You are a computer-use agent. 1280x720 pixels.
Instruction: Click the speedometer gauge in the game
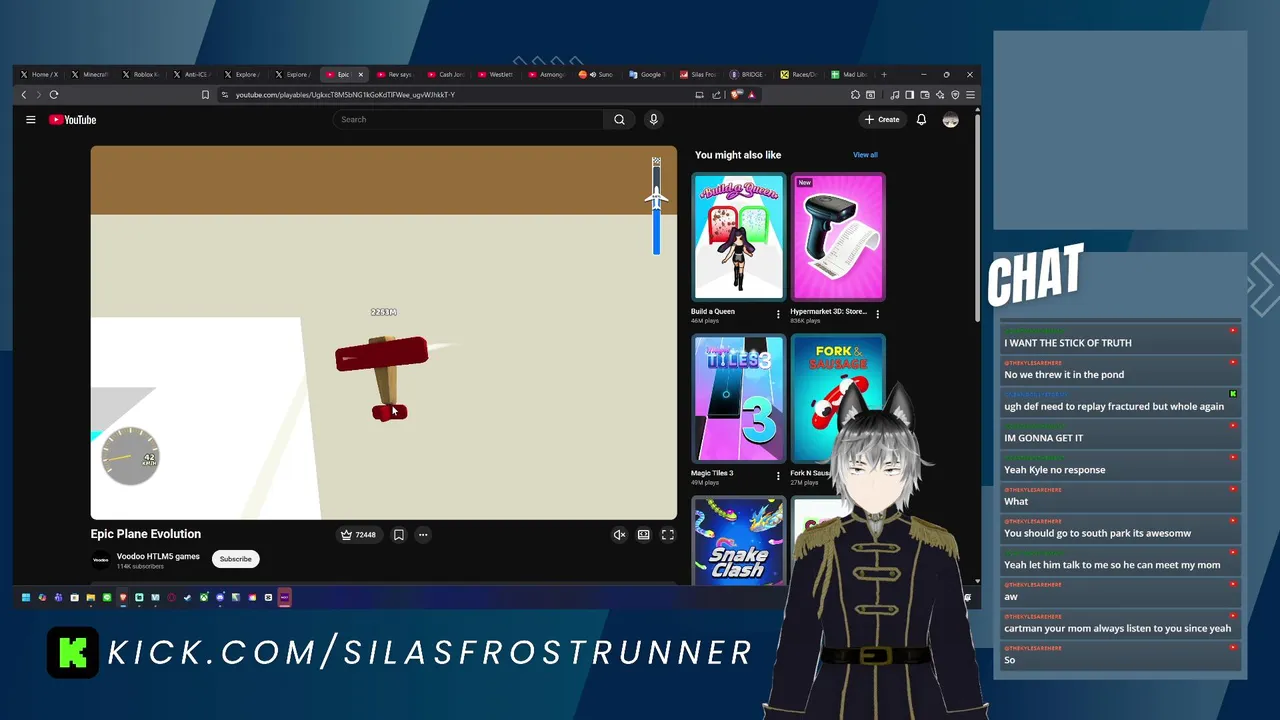coord(130,456)
